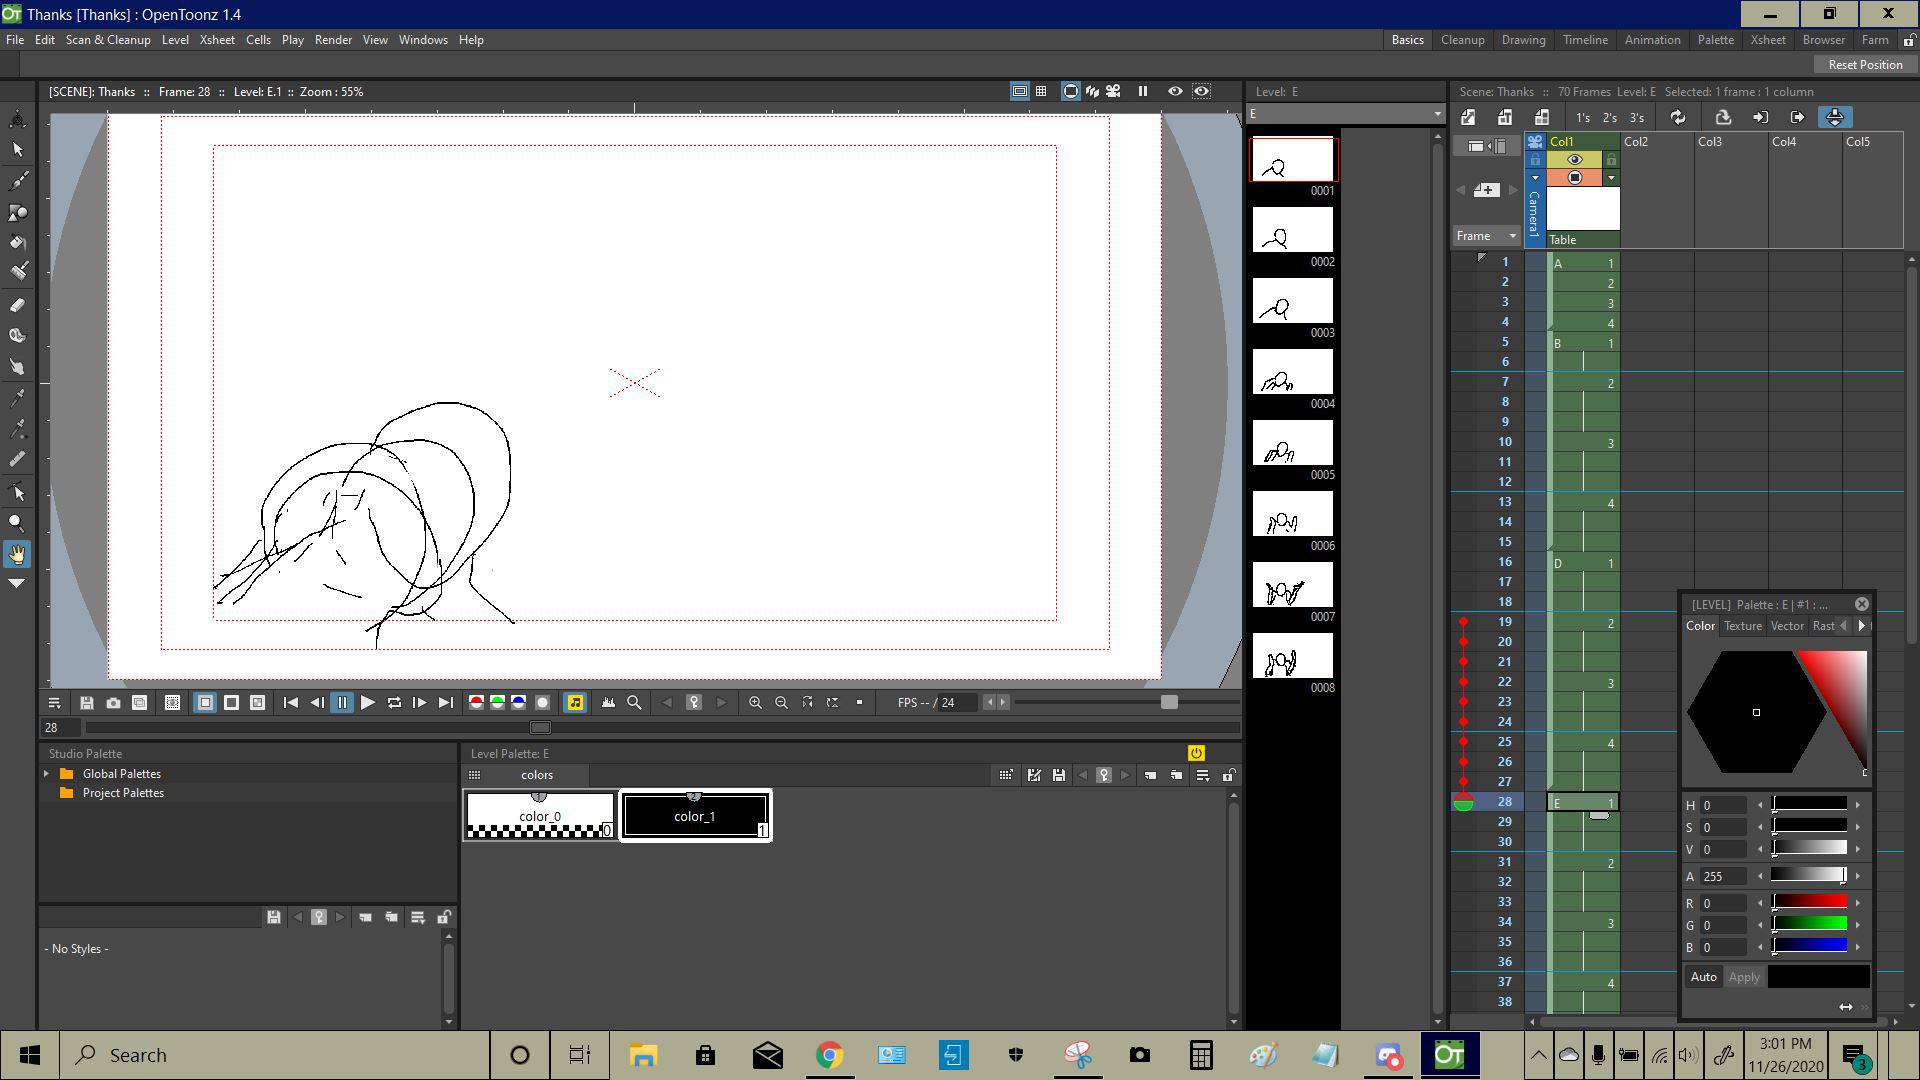Expand the Global Palettes folder
This screenshot has width=1920, height=1080.
pyautogui.click(x=46, y=774)
